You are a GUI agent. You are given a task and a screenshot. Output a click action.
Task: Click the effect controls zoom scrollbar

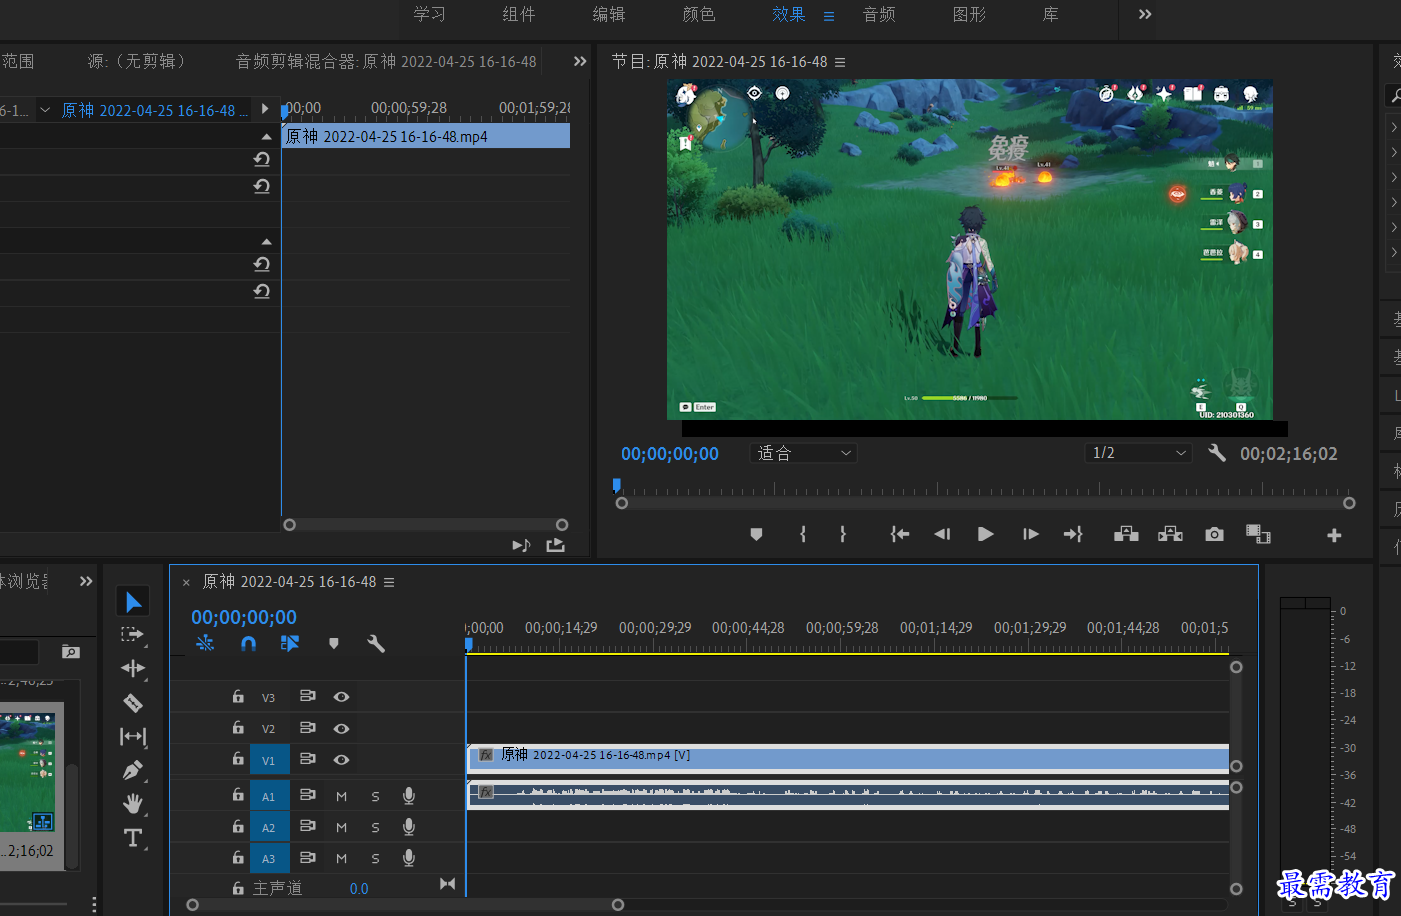pyautogui.click(x=426, y=525)
